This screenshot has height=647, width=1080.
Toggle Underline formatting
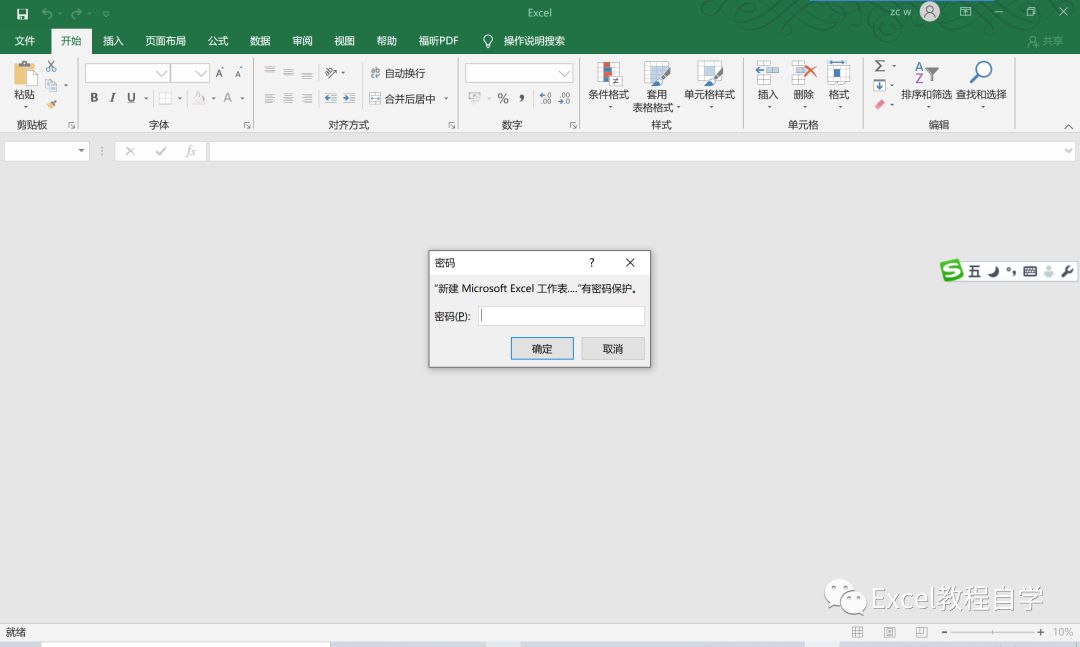(131, 98)
